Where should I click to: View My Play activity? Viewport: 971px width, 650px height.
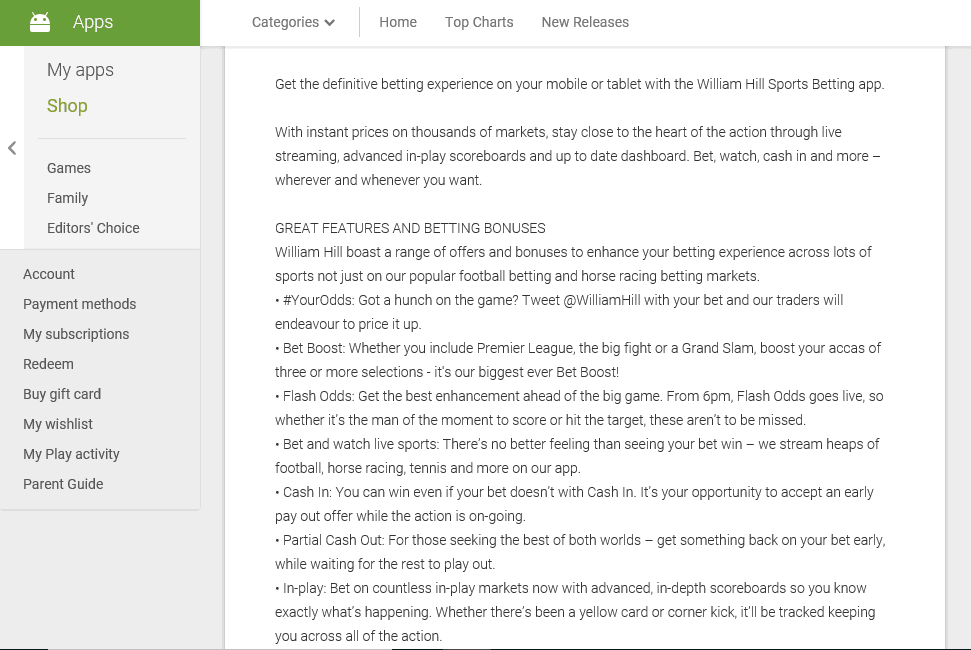tap(71, 454)
